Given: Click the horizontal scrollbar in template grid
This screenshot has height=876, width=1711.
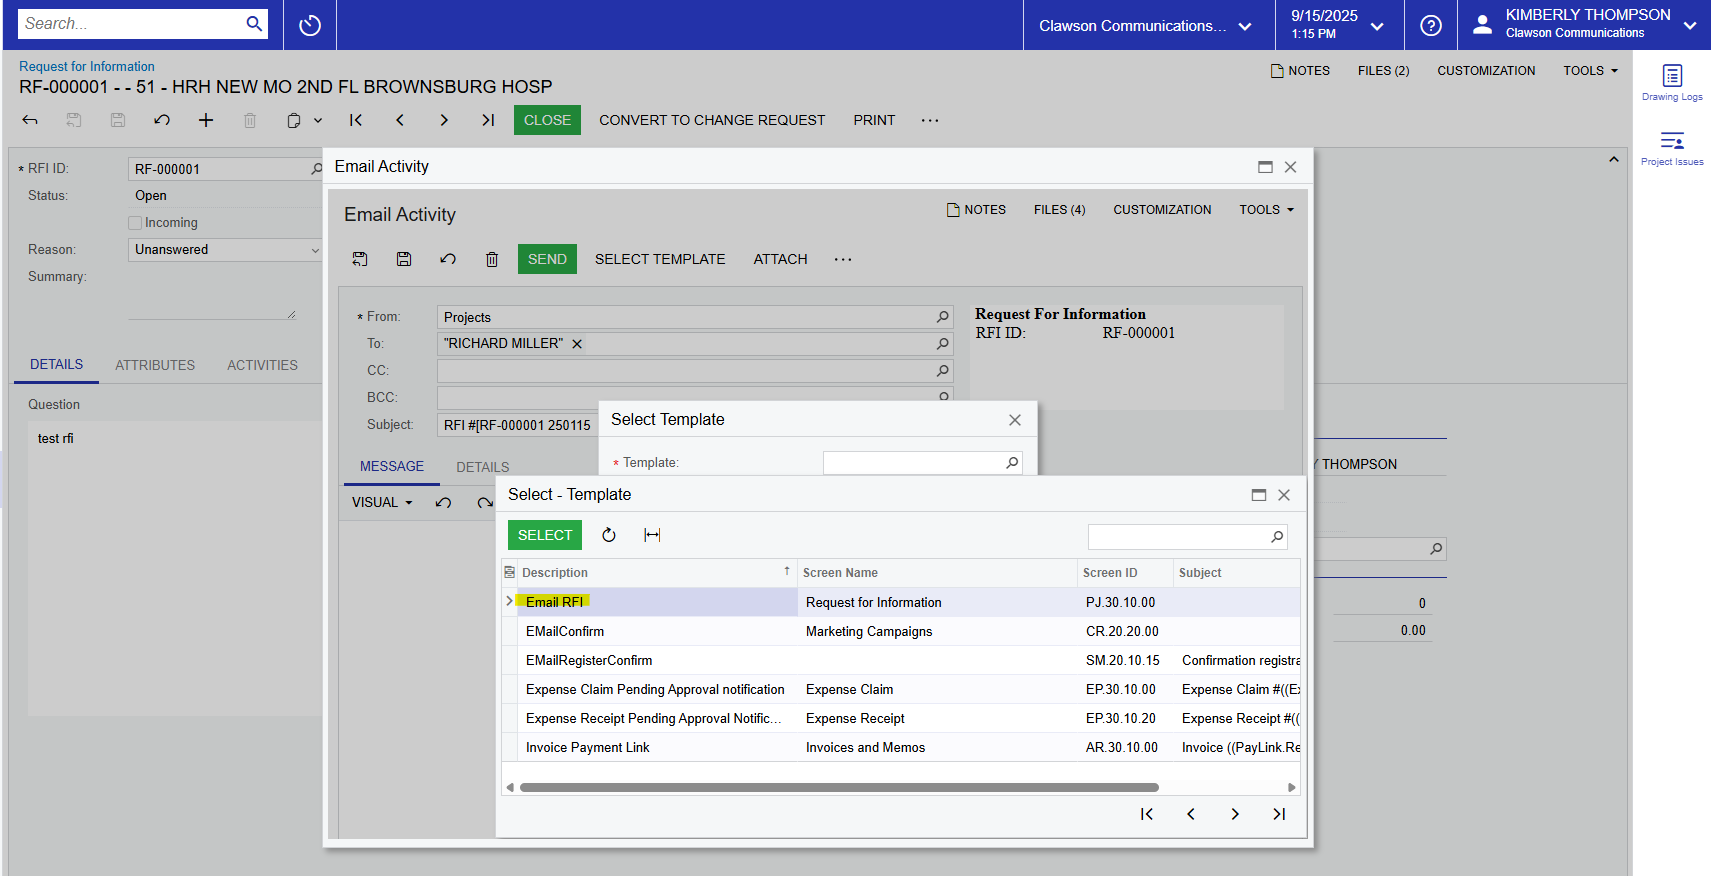Looking at the screenshot, I should (838, 787).
